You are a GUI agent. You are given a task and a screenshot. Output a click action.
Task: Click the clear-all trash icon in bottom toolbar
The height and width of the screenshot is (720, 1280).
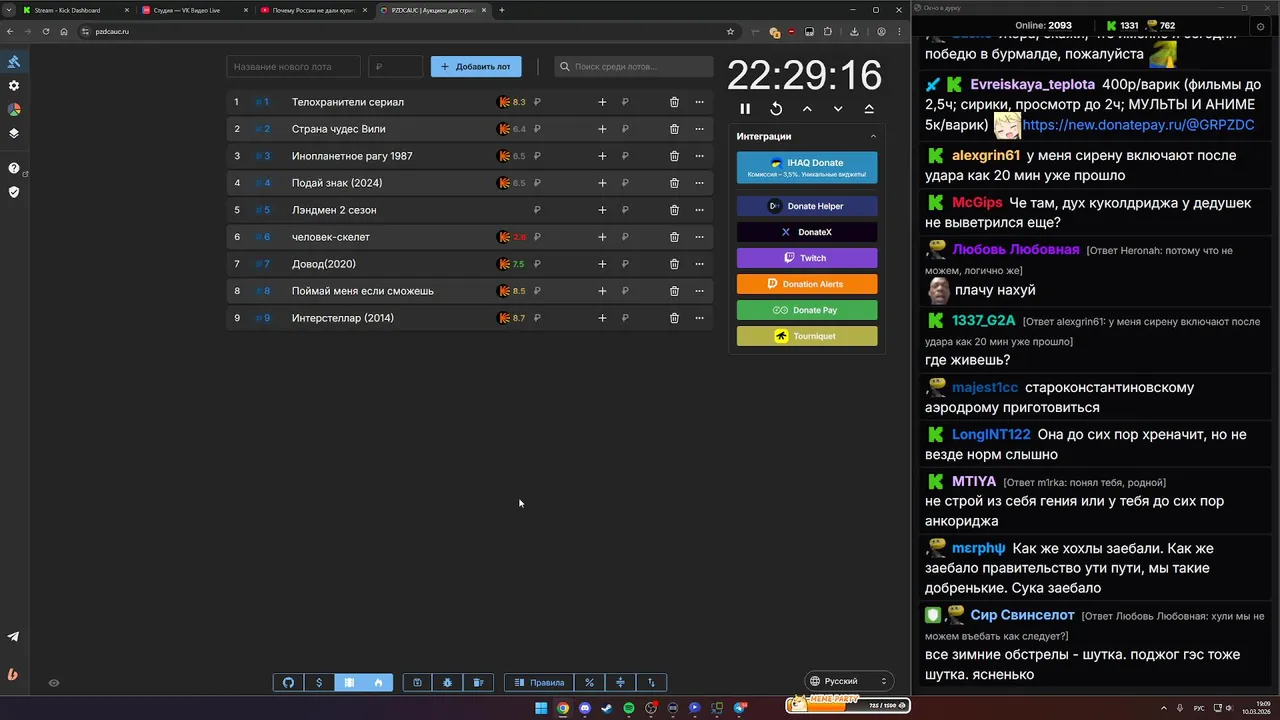(x=478, y=683)
